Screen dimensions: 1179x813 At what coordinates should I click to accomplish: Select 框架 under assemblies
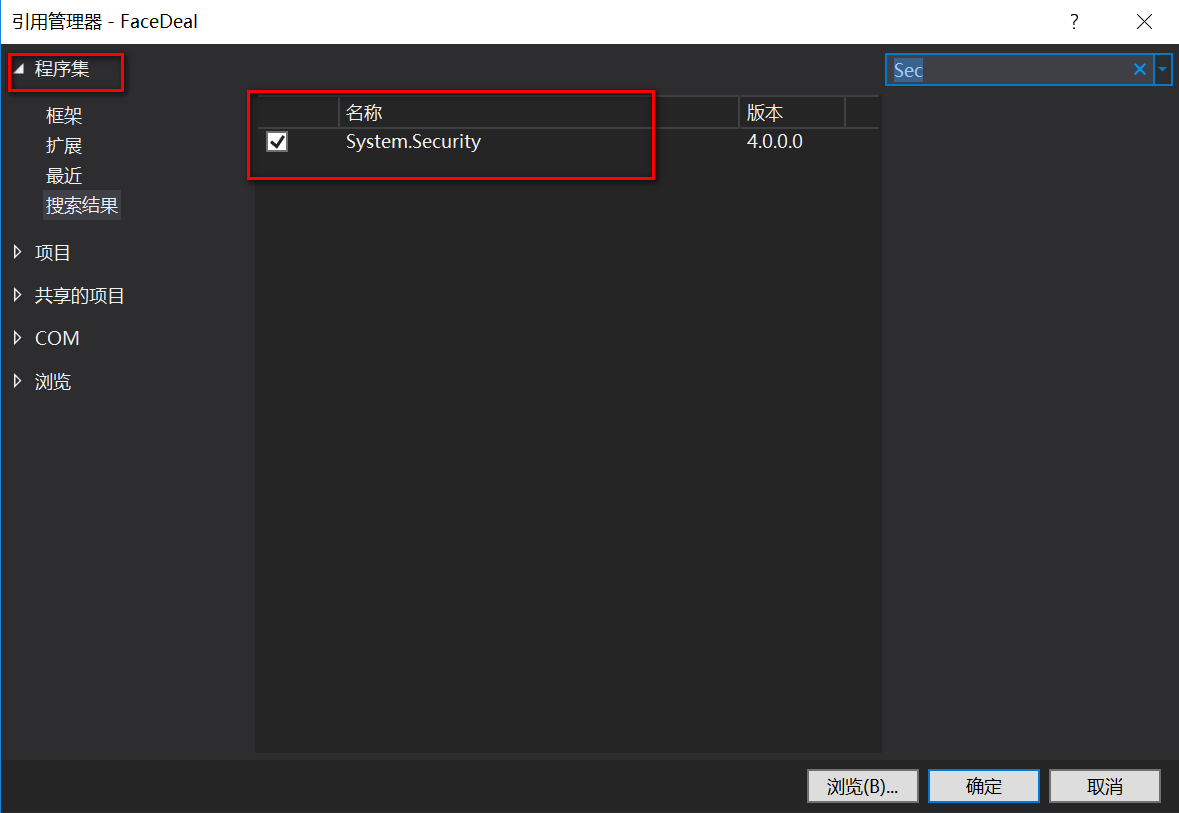click(x=64, y=116)
